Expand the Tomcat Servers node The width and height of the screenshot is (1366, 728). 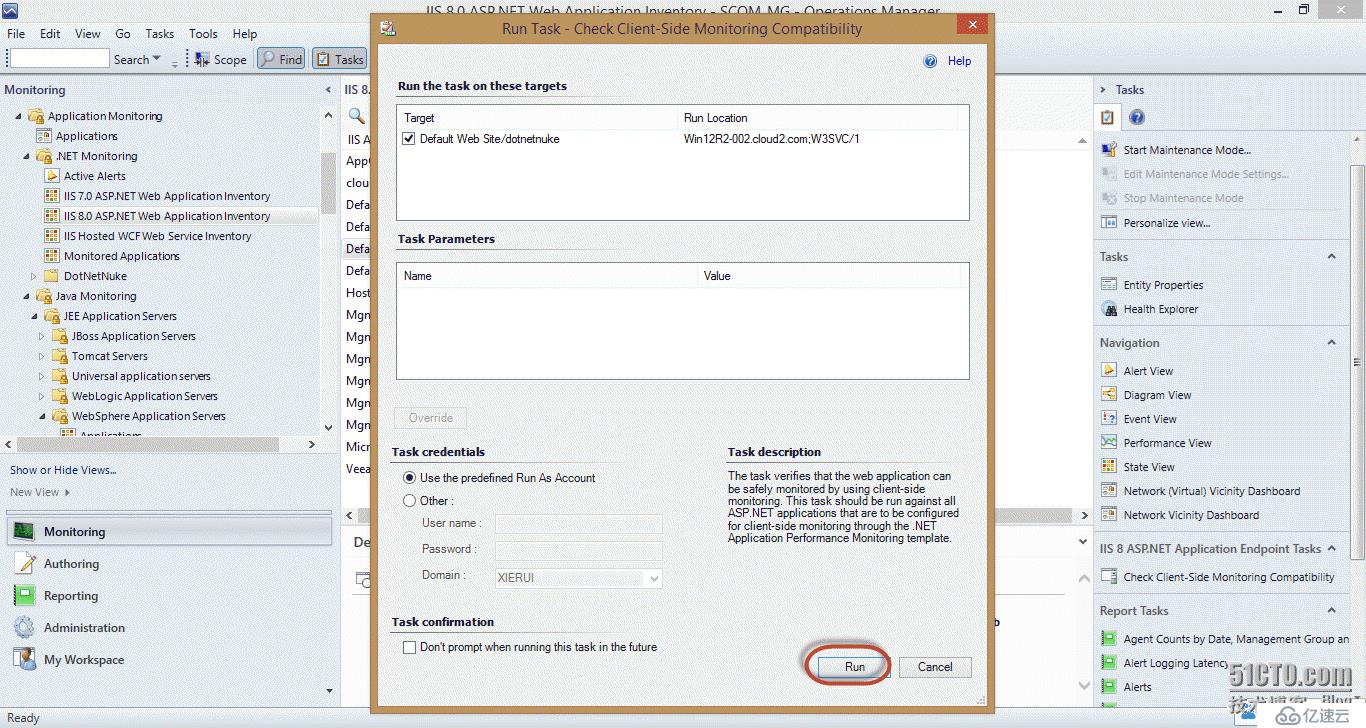point(42,356)
